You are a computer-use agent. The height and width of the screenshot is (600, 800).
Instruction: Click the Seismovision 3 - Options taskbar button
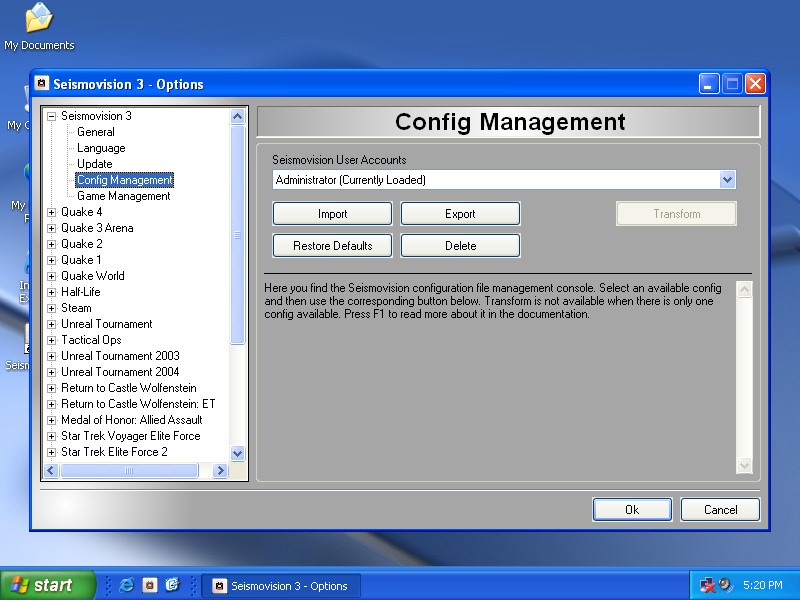point(280,586)
